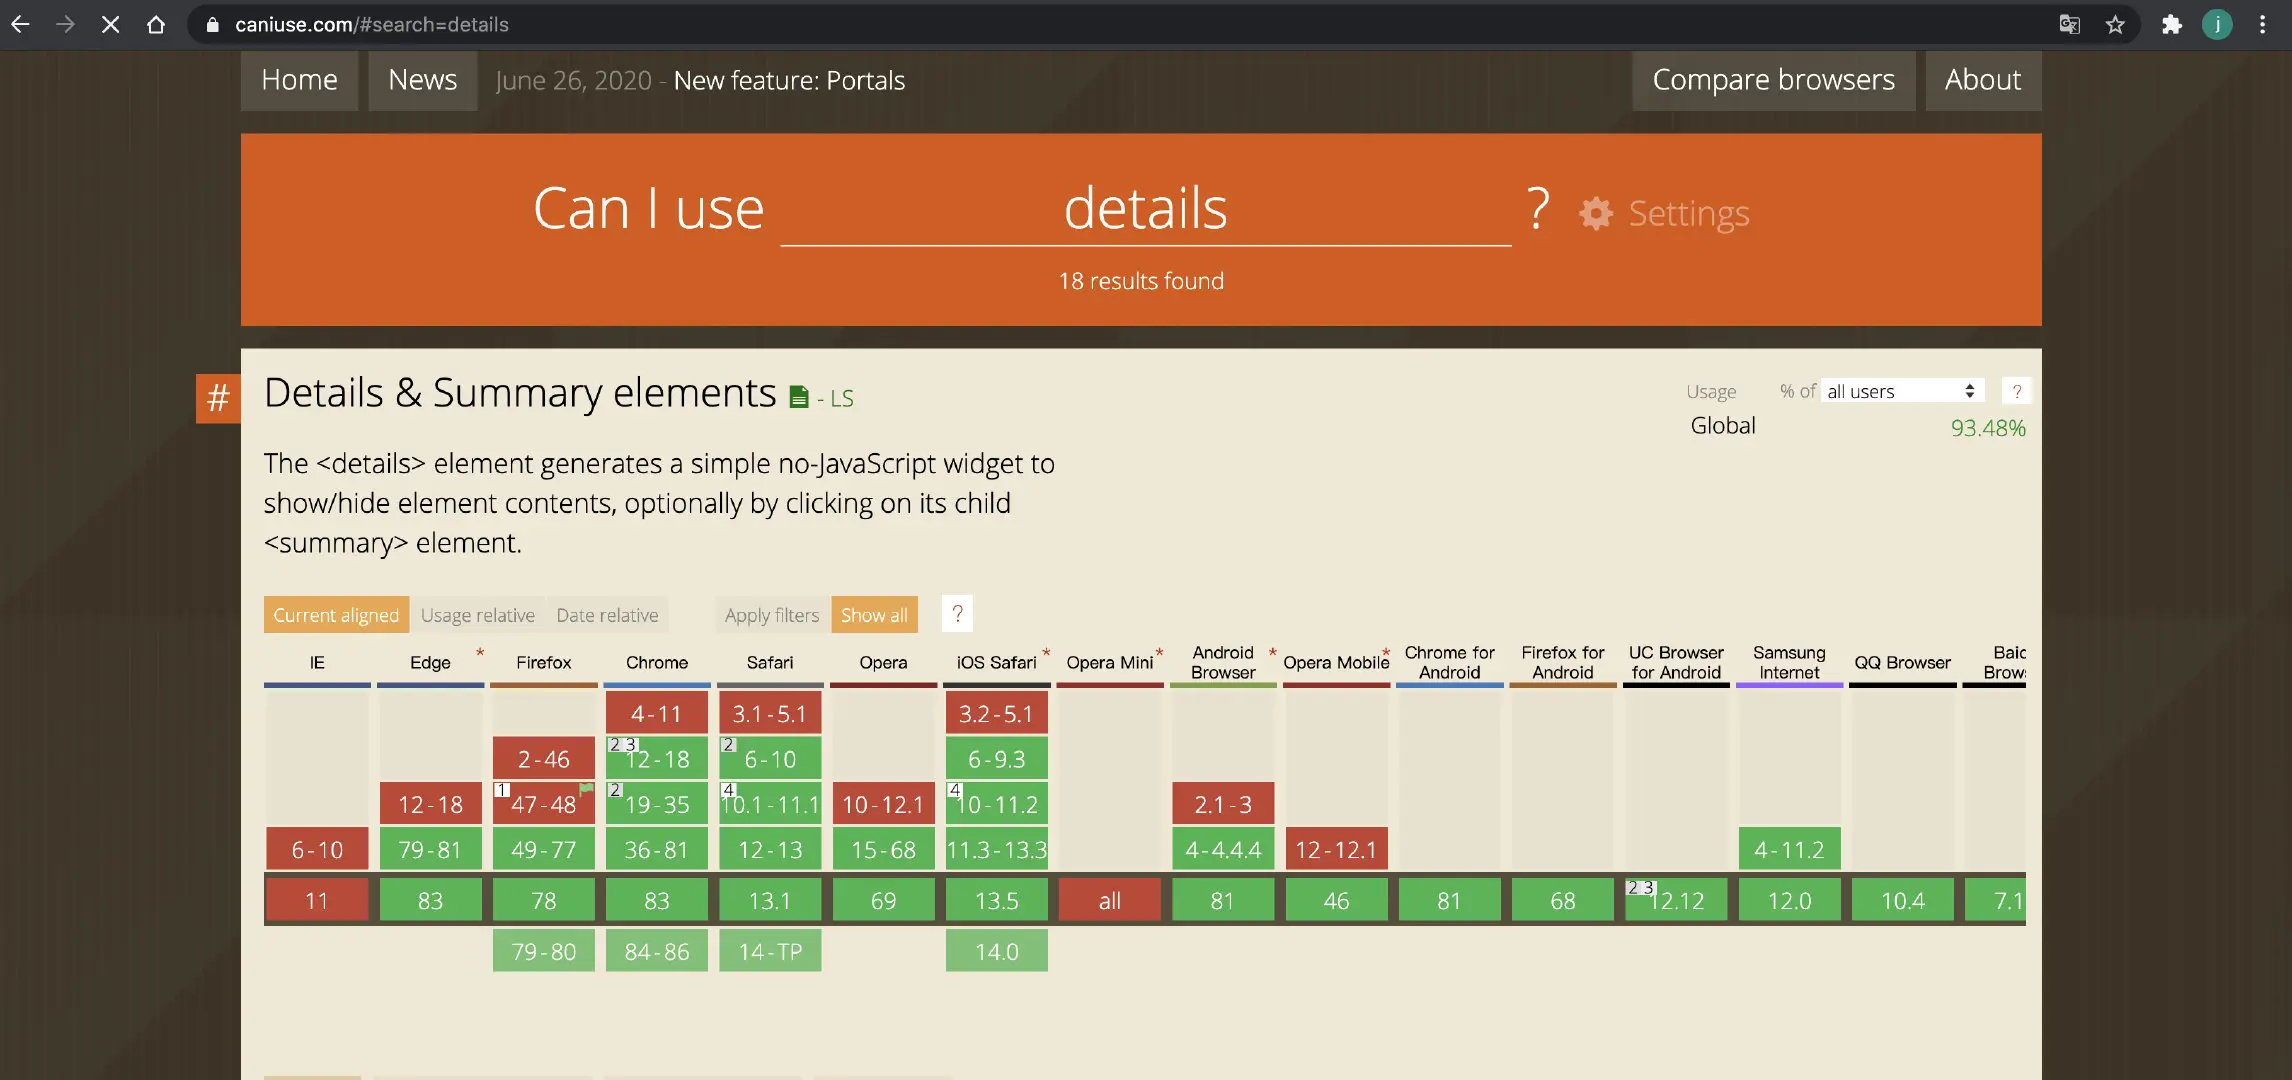Switch to Usage relative view
Viewport: 2292px width, 1080px height.
click(x=477, y=615)
